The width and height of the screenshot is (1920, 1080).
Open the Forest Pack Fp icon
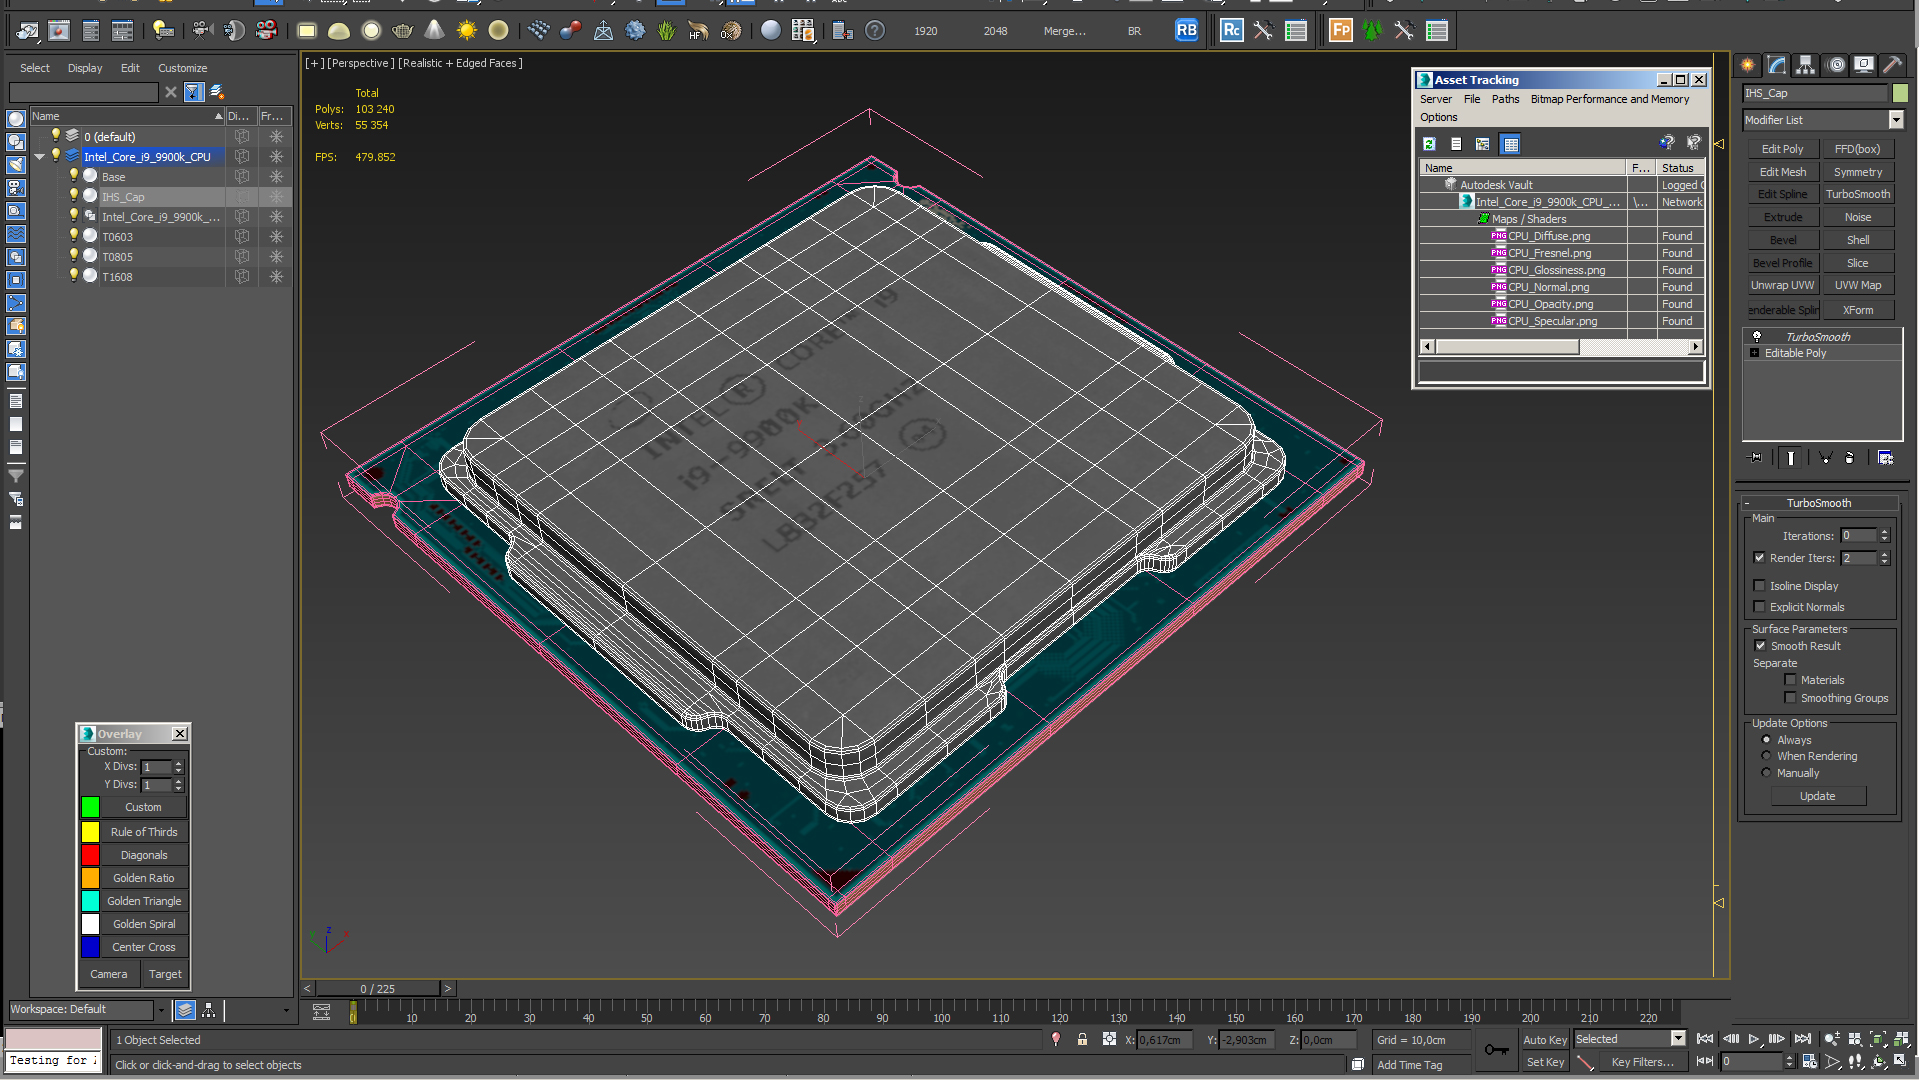coord(1341,31)
